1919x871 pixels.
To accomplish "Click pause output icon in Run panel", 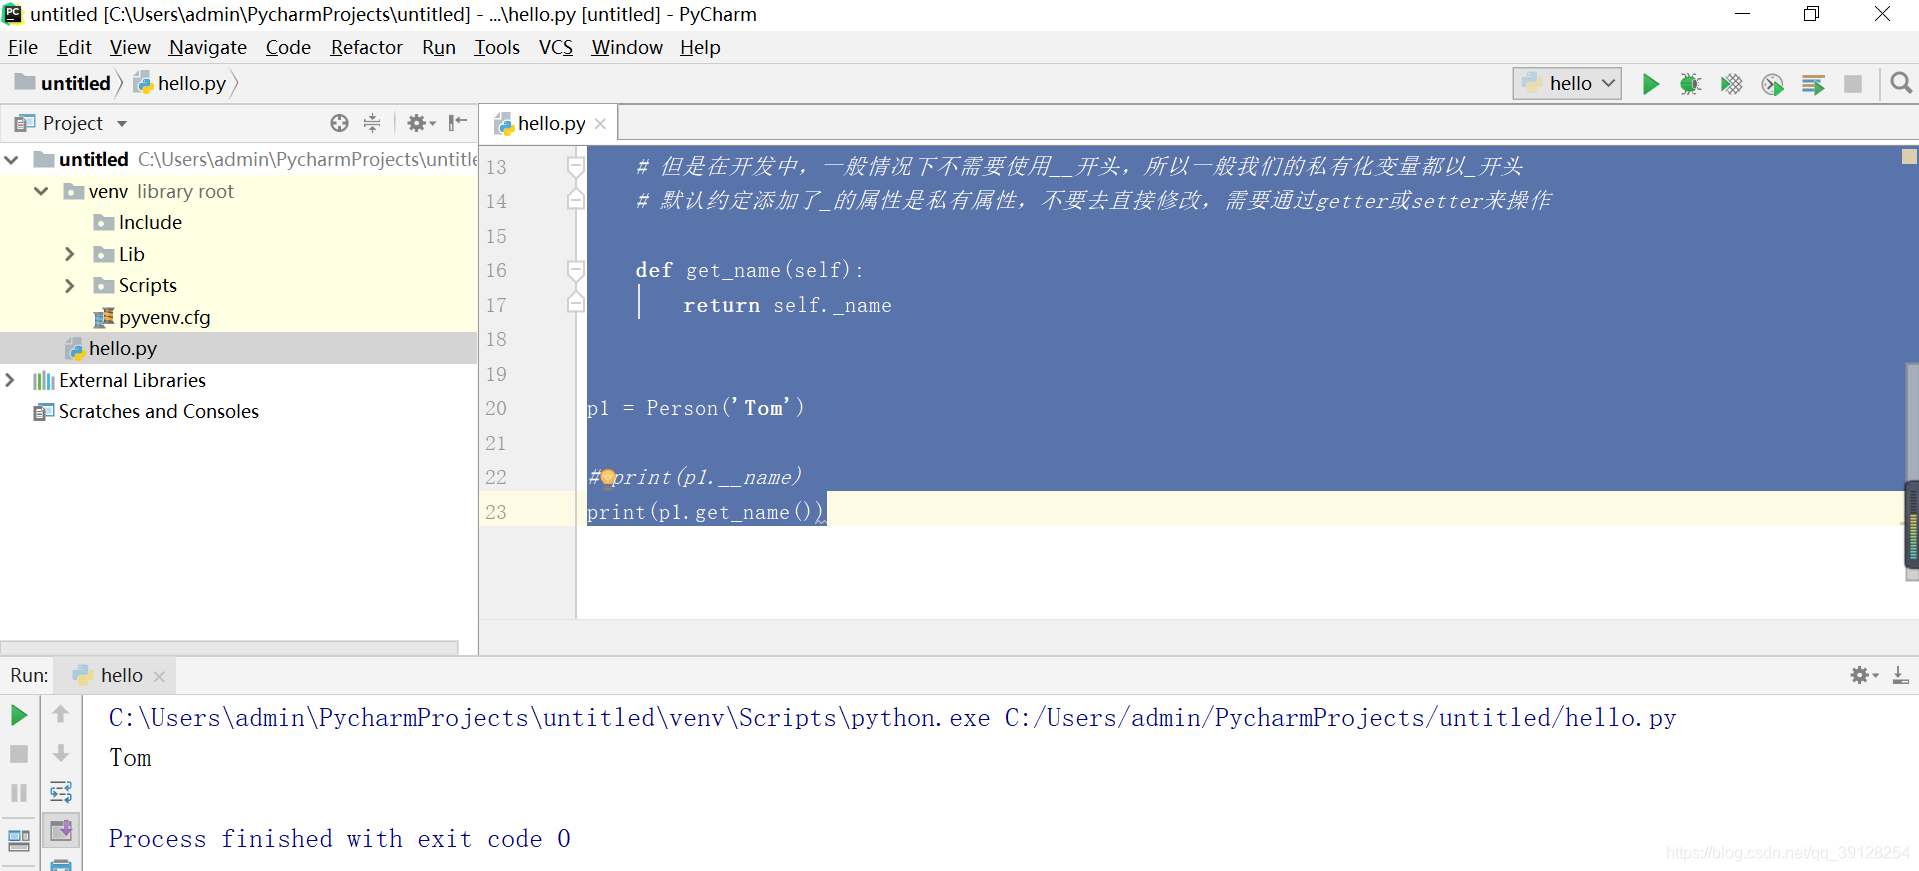I will tap(18, 793).
